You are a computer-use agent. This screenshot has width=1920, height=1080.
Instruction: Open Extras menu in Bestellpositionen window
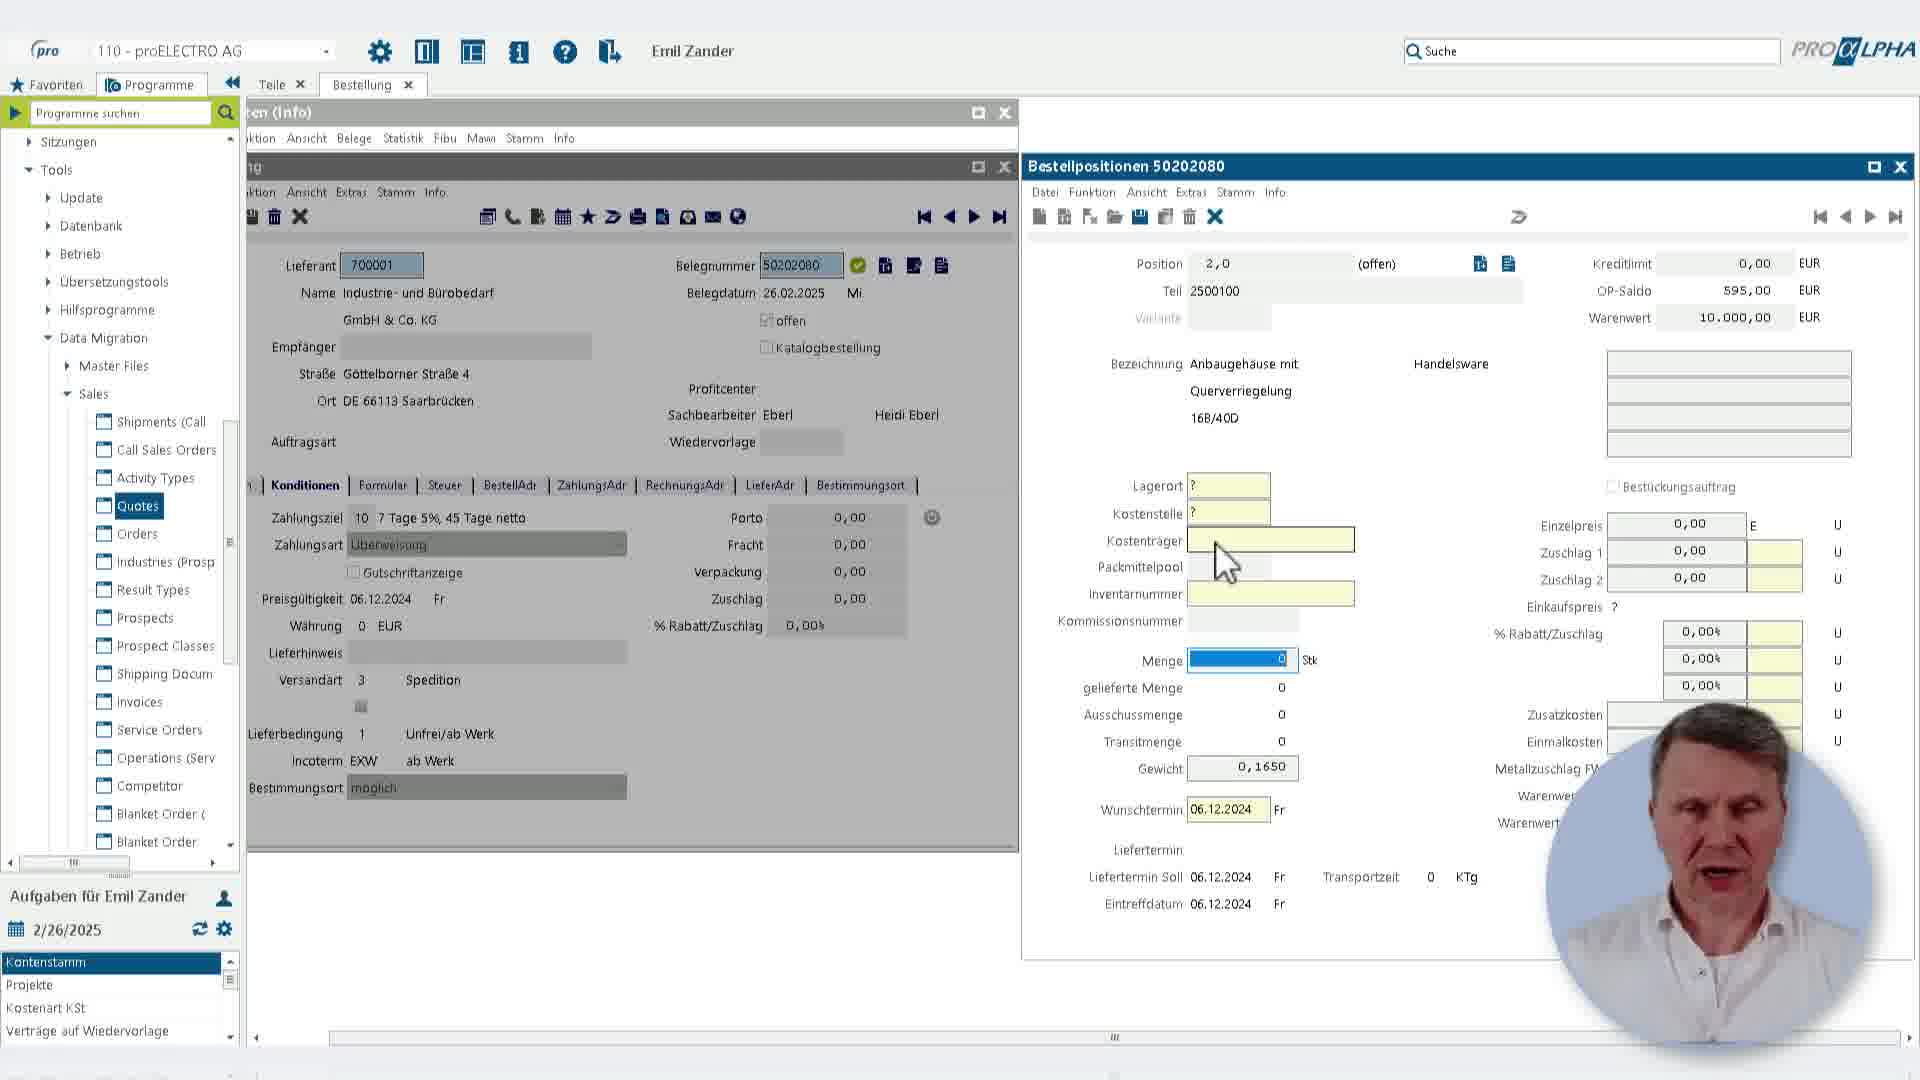point(1190,192)
